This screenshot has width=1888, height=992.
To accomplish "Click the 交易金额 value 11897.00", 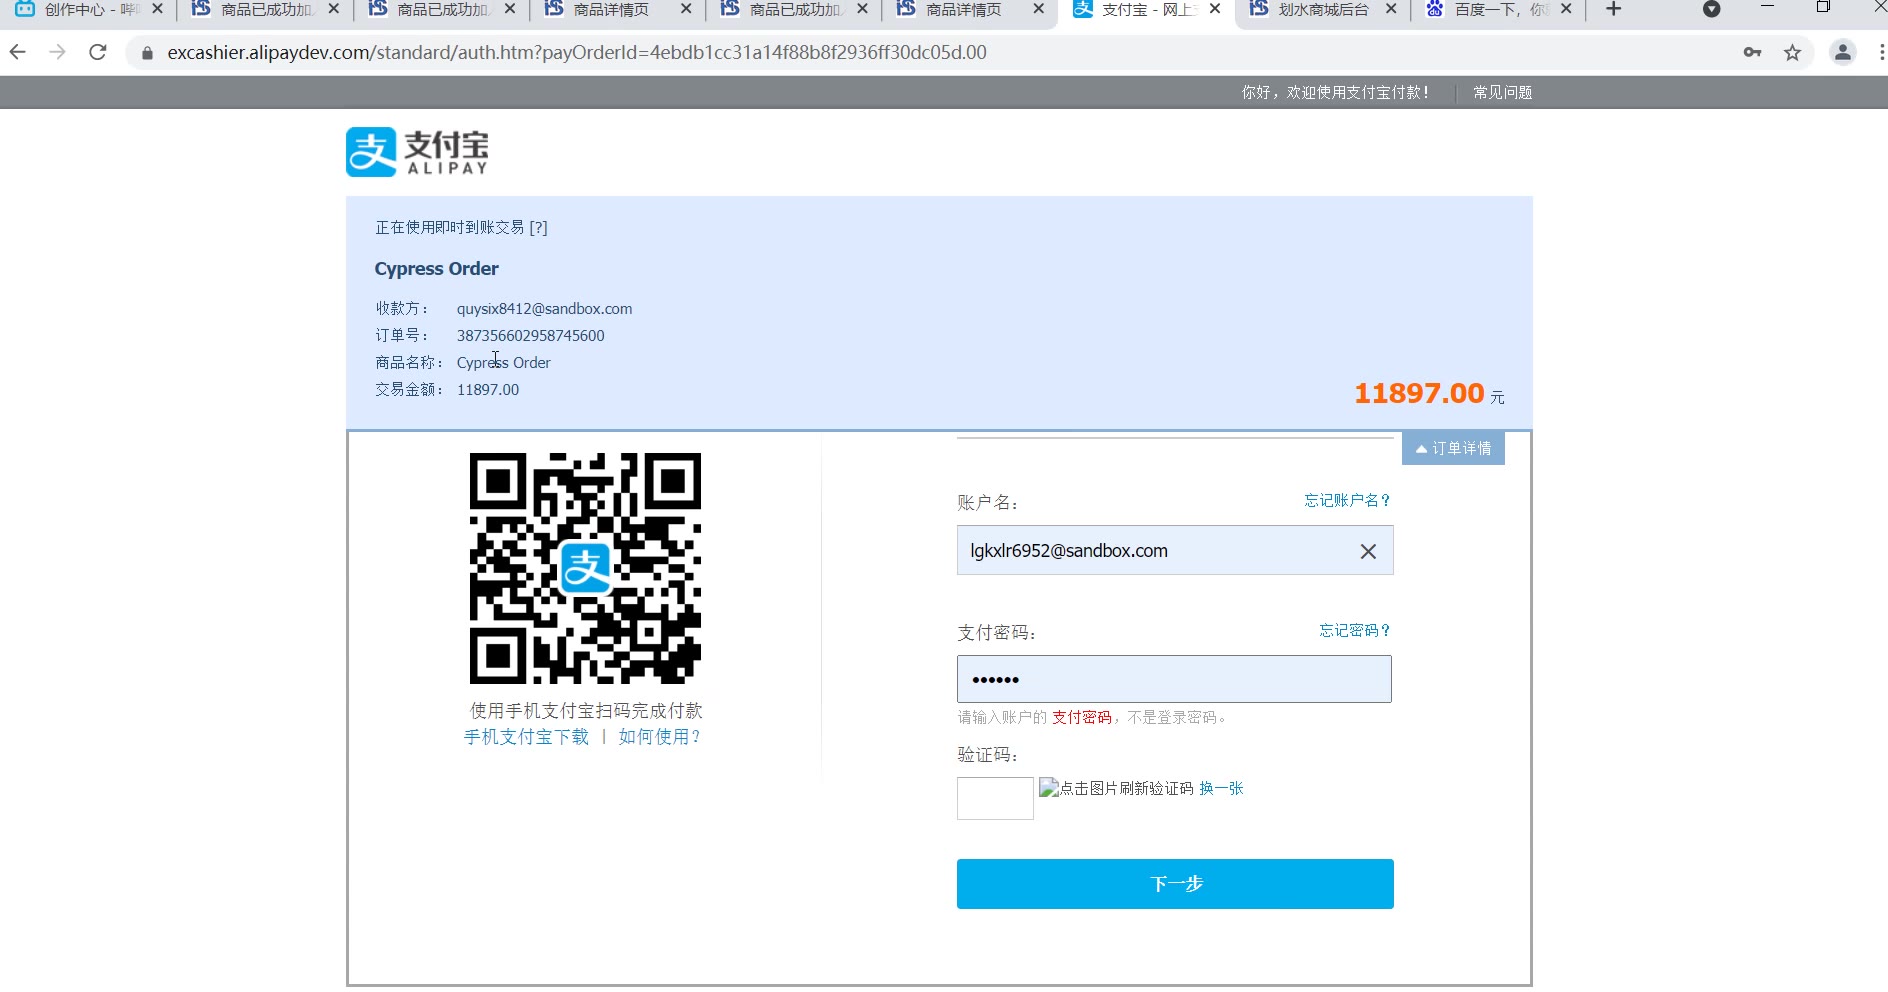I will tap(488, 390).
